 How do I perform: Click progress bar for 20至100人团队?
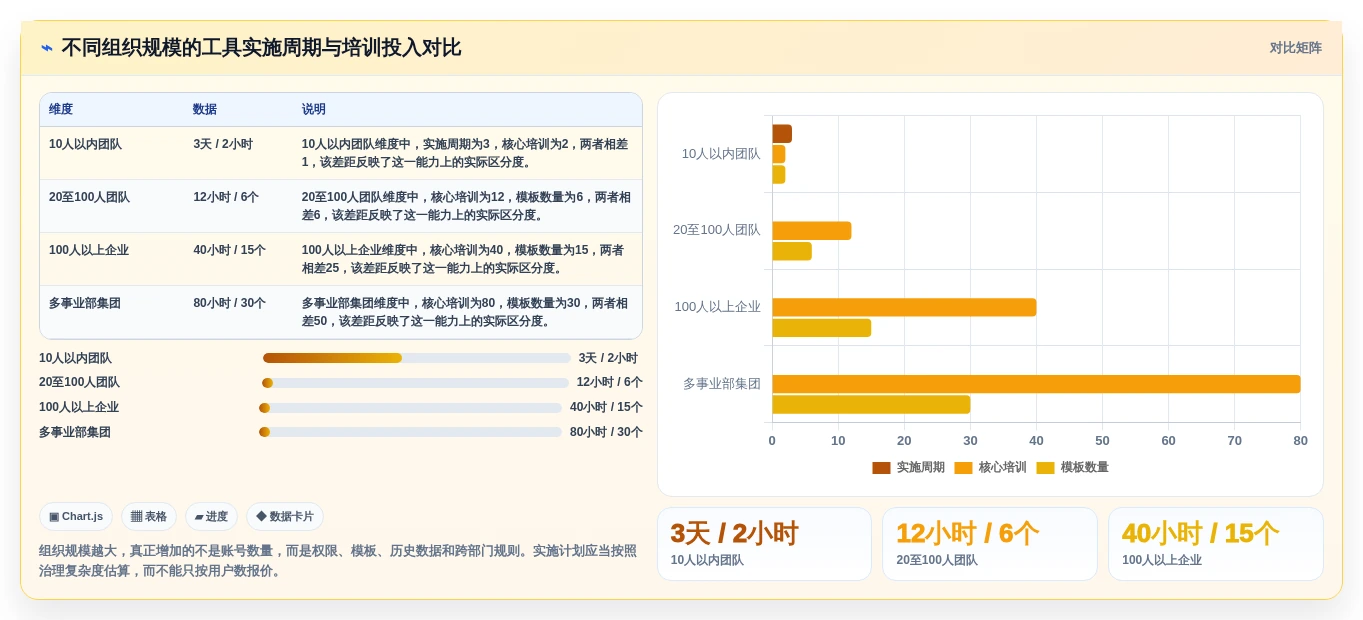415,383
